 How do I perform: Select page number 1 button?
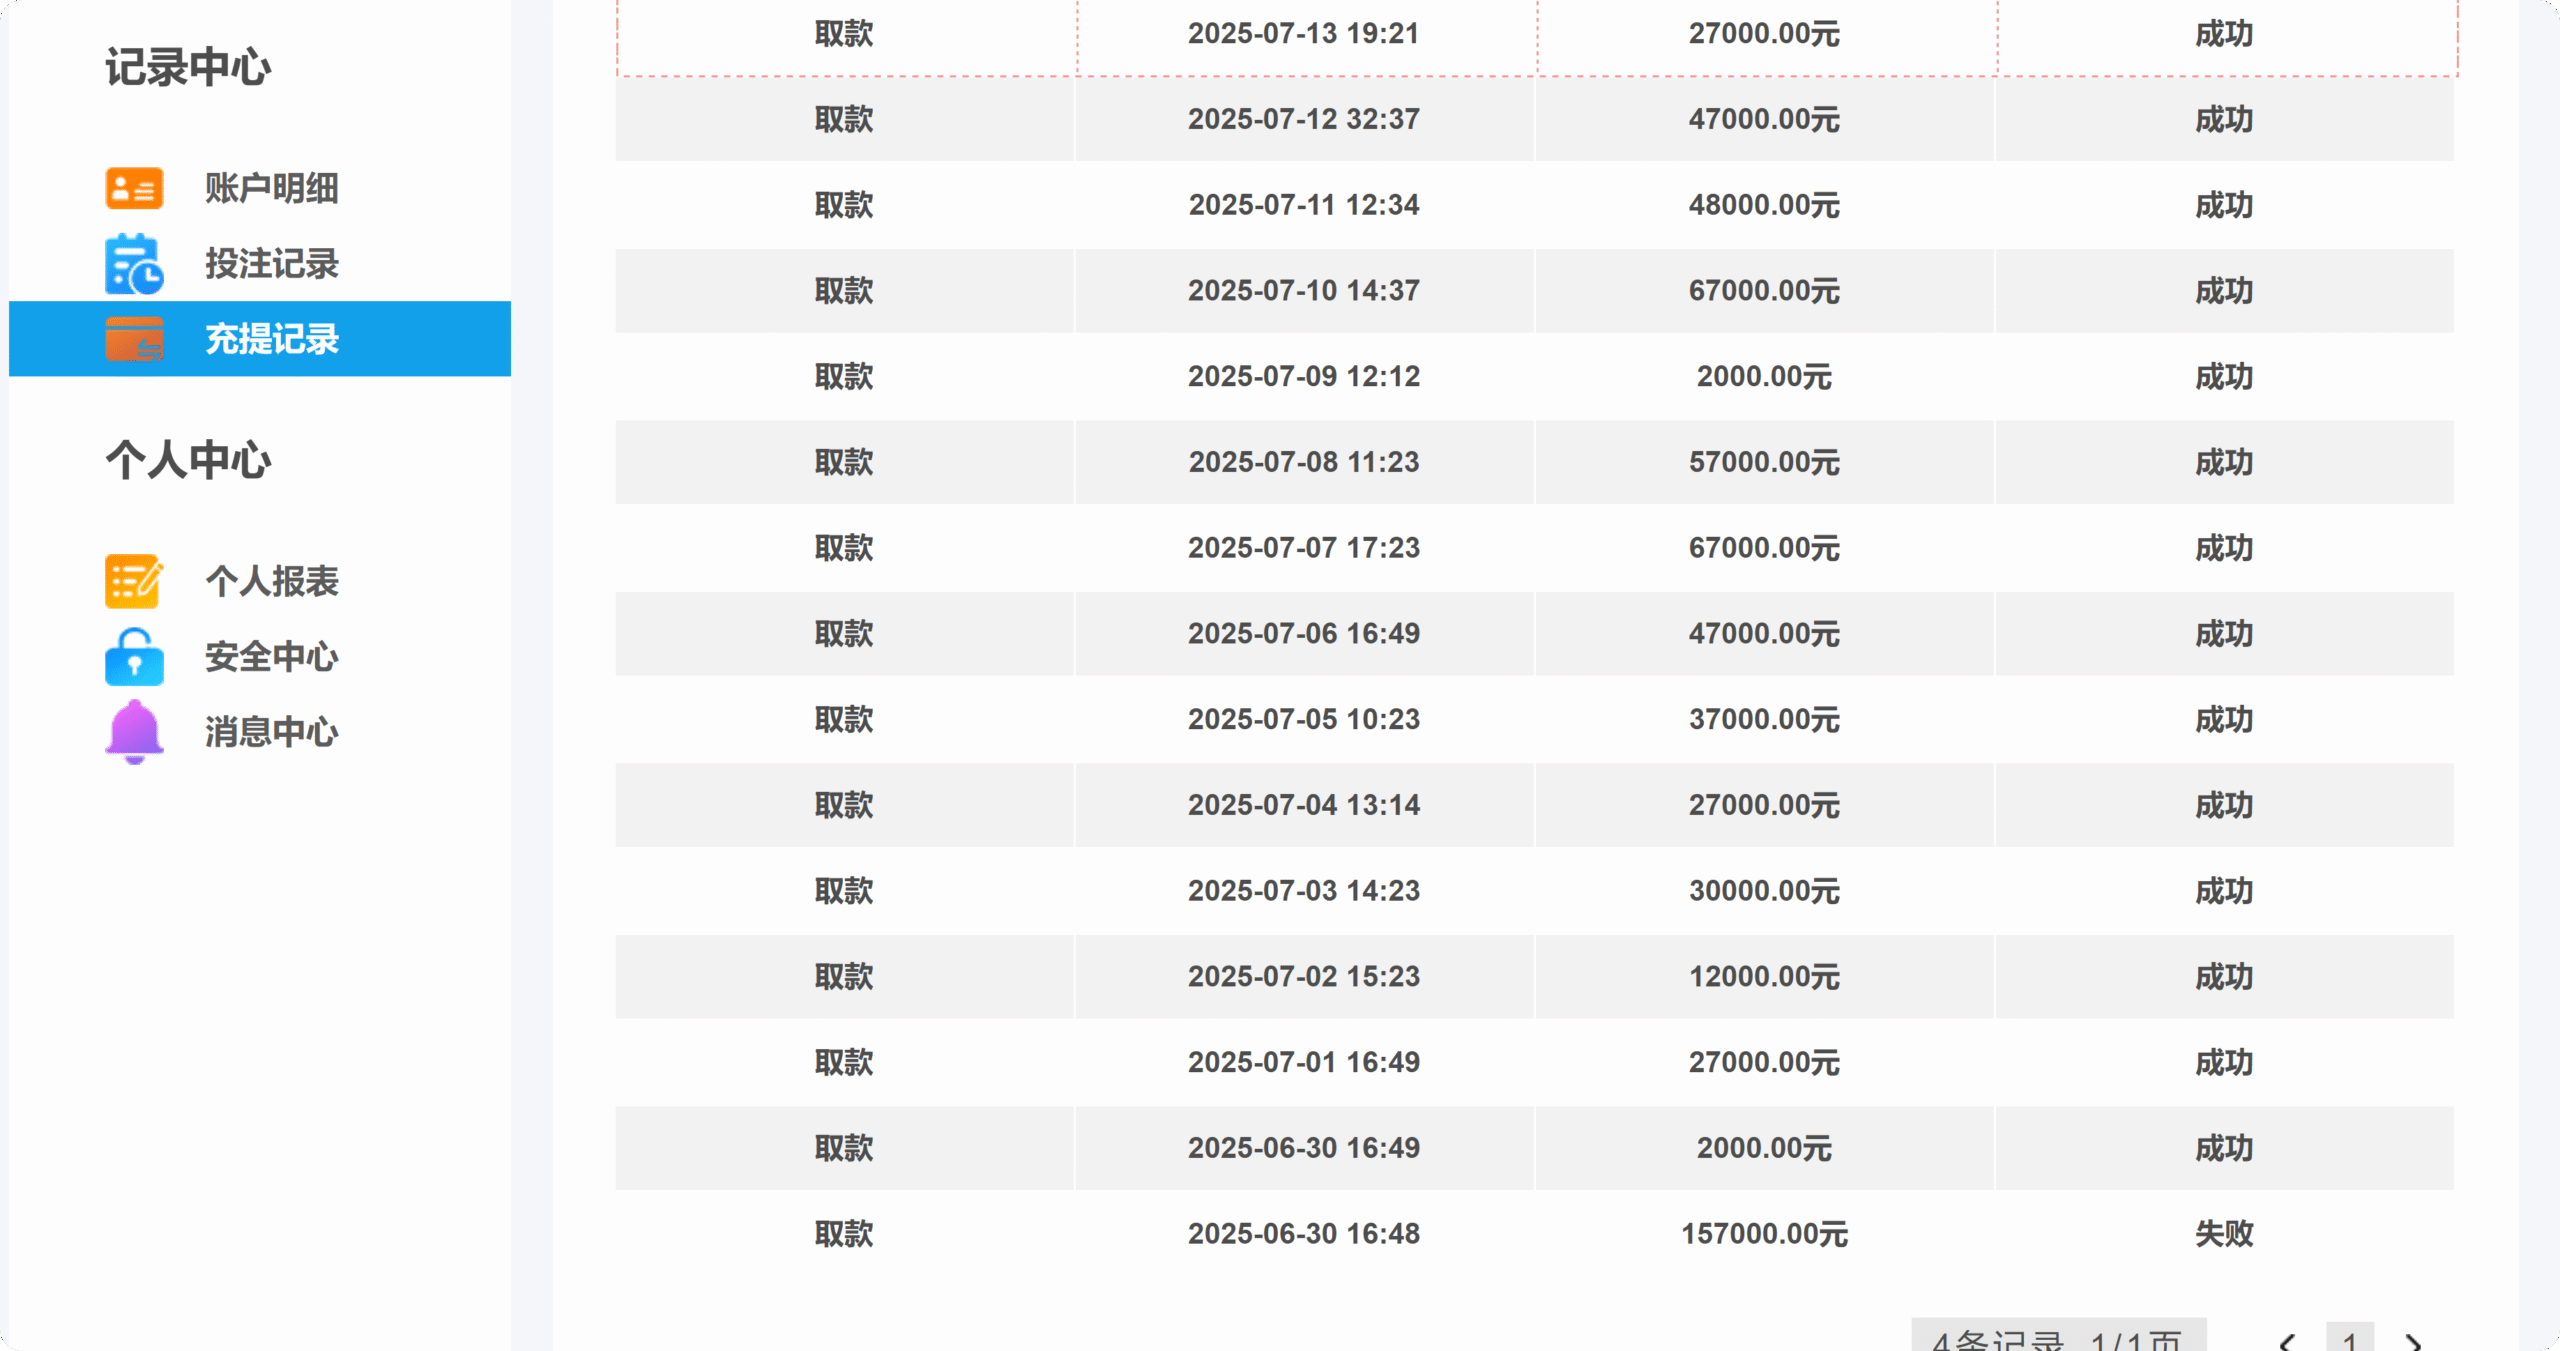[x=2350, y=1338]
